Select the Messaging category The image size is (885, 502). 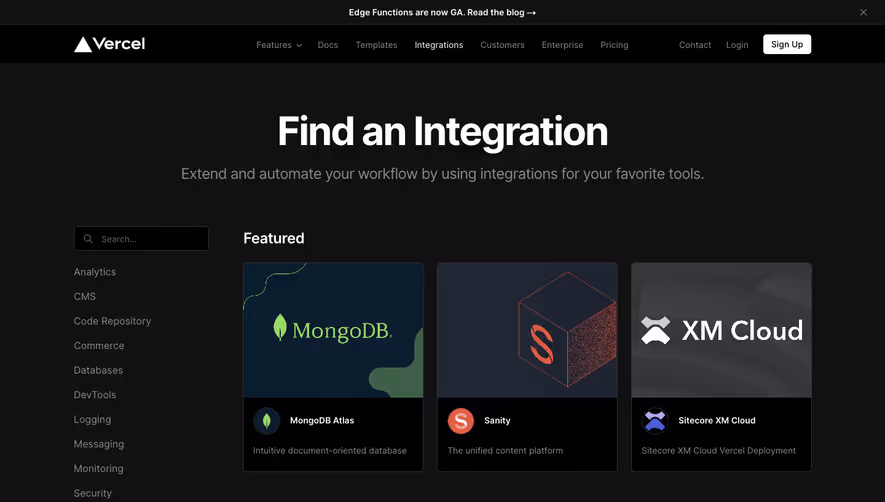[x=99, y=444]
